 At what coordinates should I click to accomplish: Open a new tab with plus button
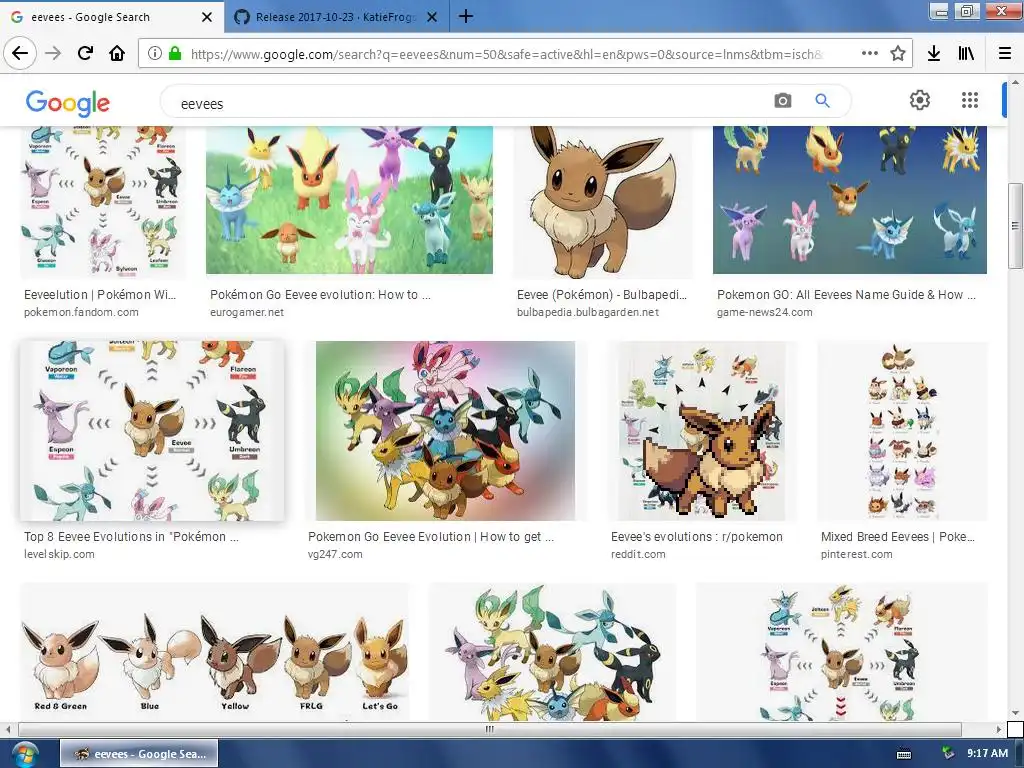coord(466,16)
